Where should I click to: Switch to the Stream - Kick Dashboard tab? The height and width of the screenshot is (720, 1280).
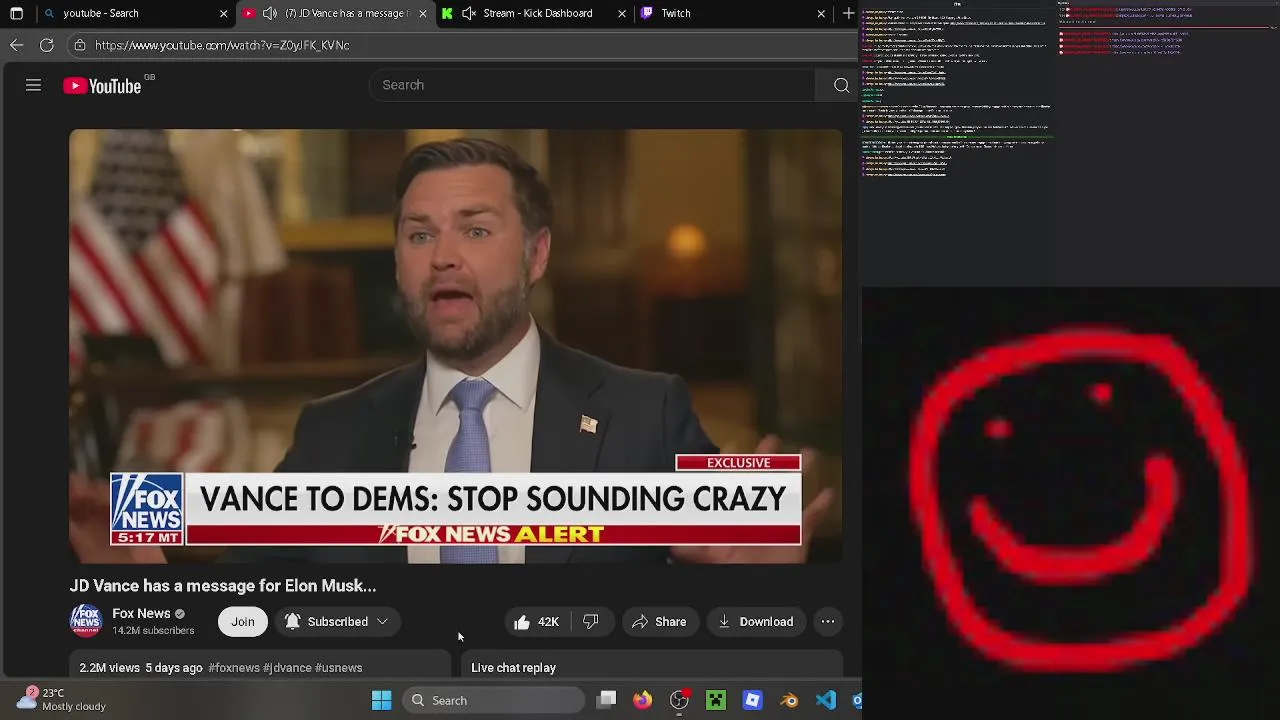[x=536, y=13]
